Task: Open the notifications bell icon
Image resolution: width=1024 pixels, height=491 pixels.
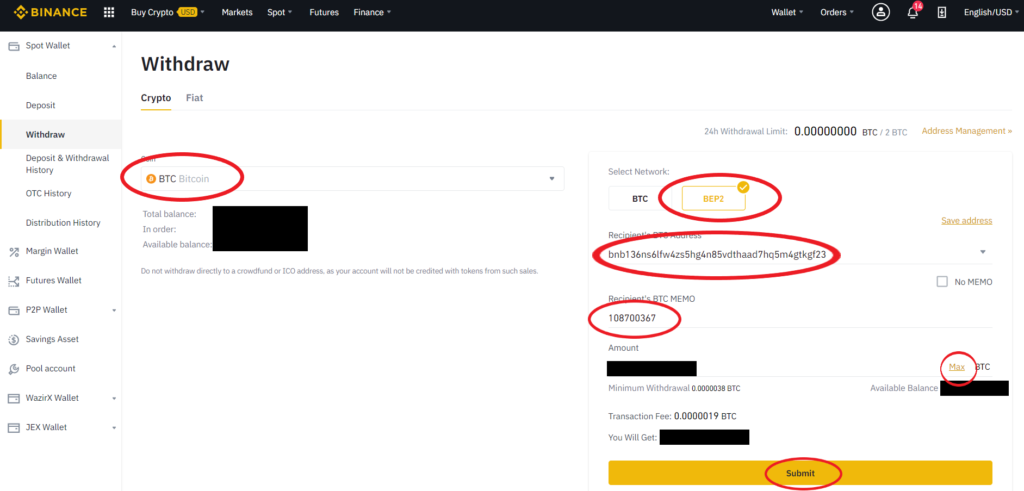Action: (x=913, y=12)
